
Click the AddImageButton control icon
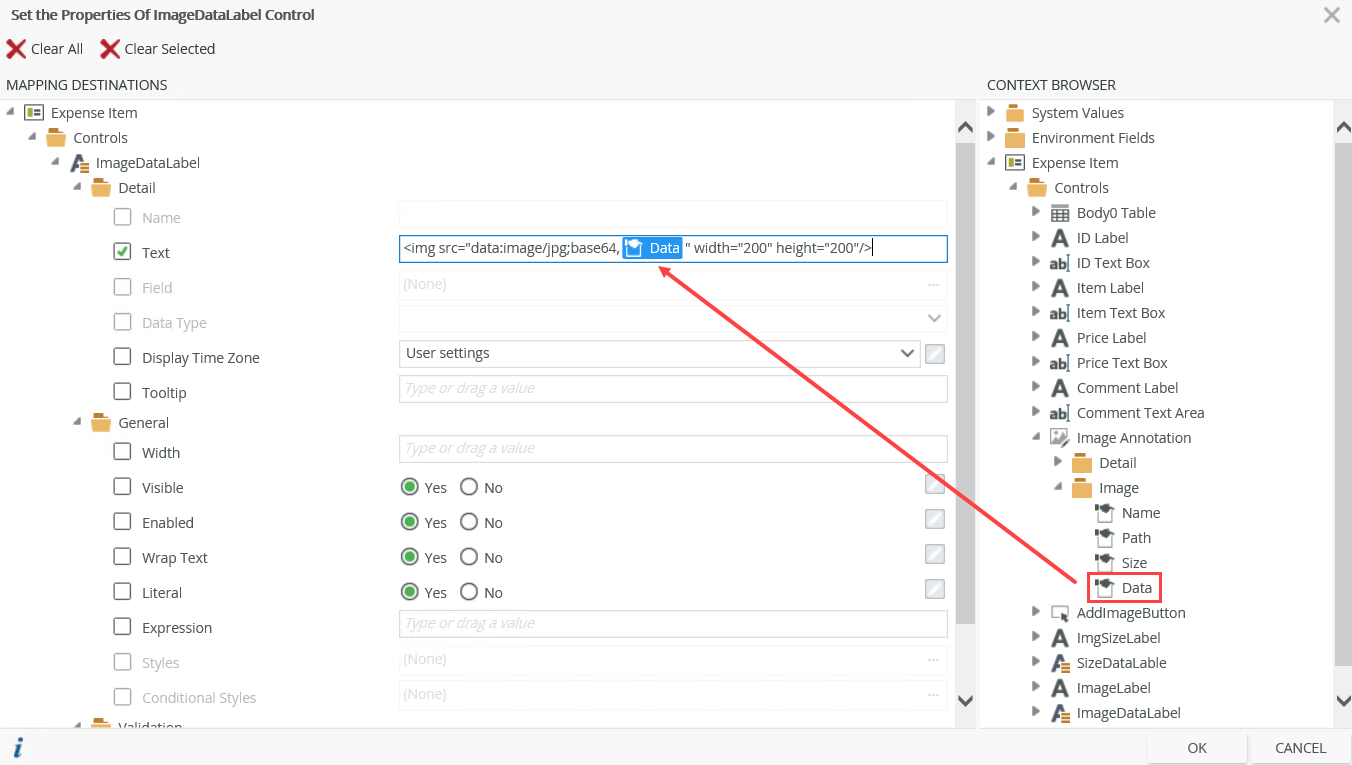coord(1060,613)
